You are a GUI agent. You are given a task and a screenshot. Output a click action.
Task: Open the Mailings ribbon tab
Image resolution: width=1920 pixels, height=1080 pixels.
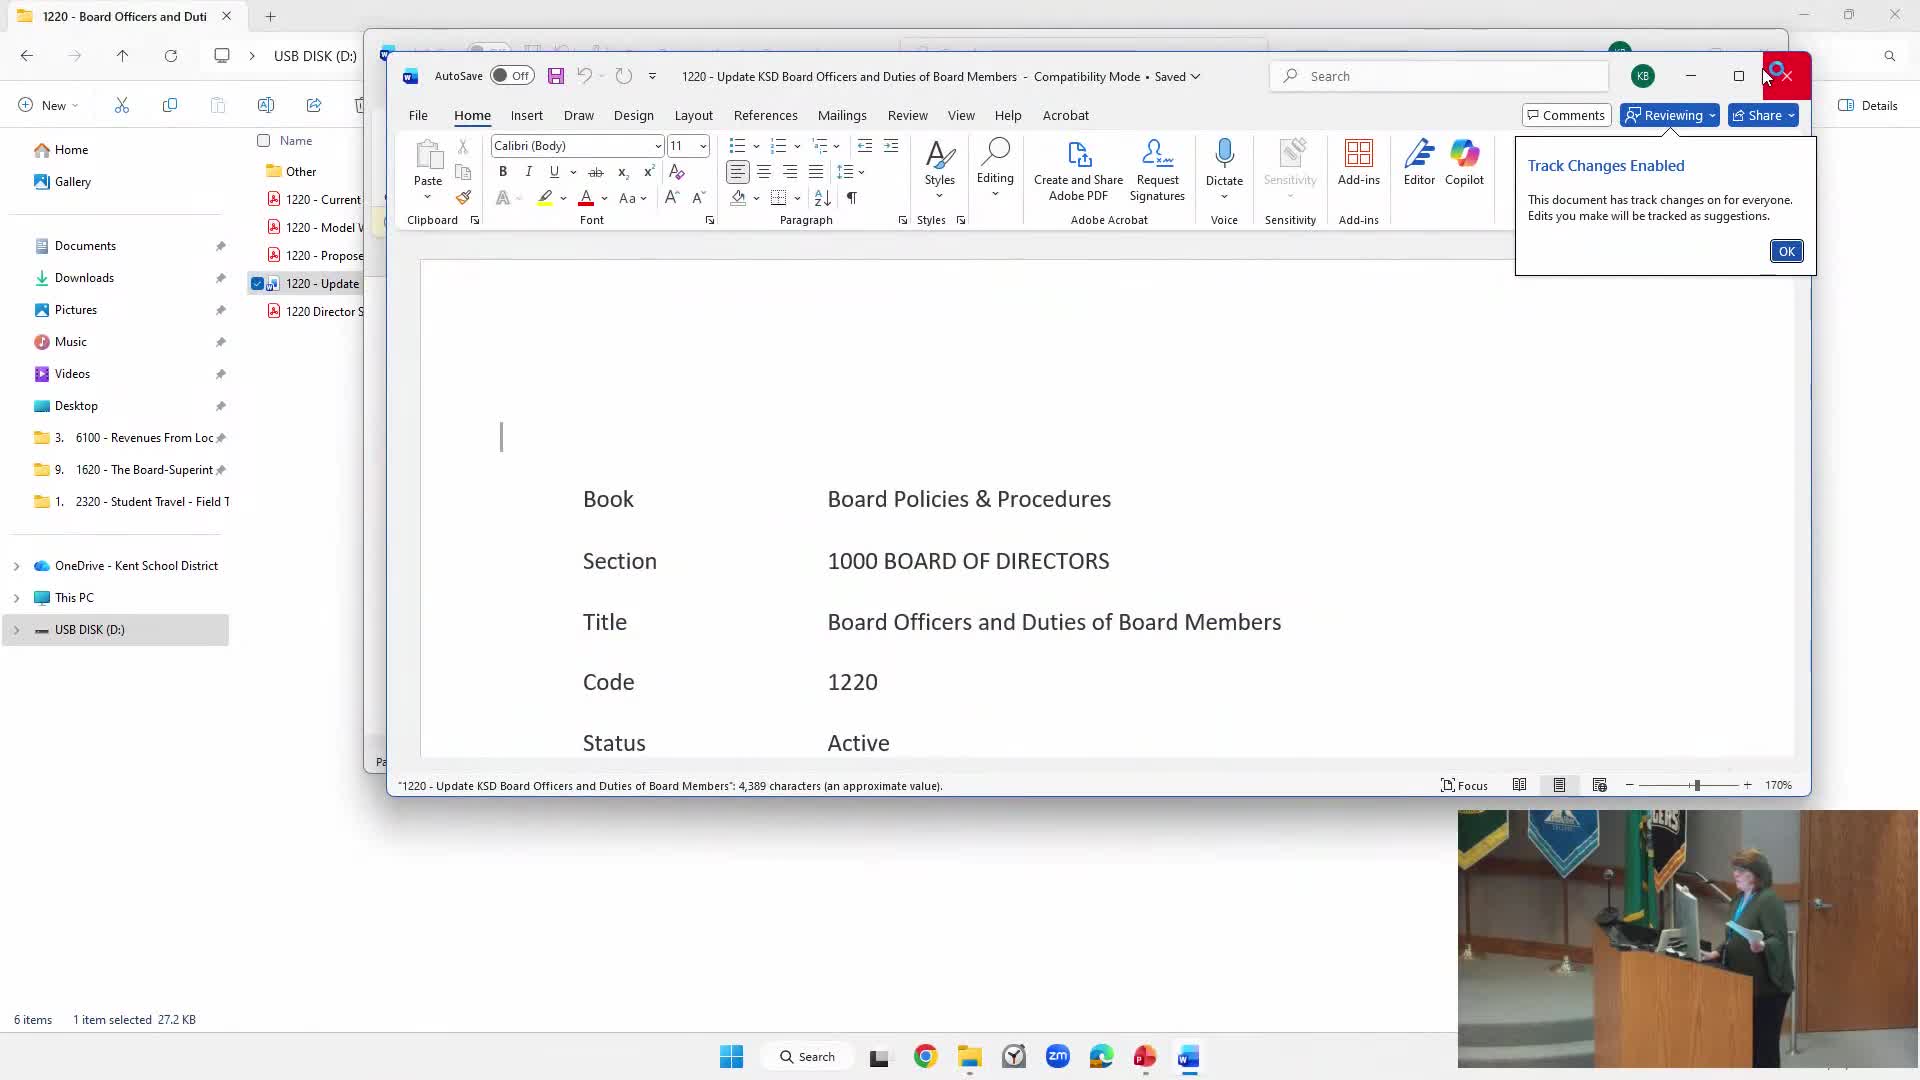pos(842,115)
